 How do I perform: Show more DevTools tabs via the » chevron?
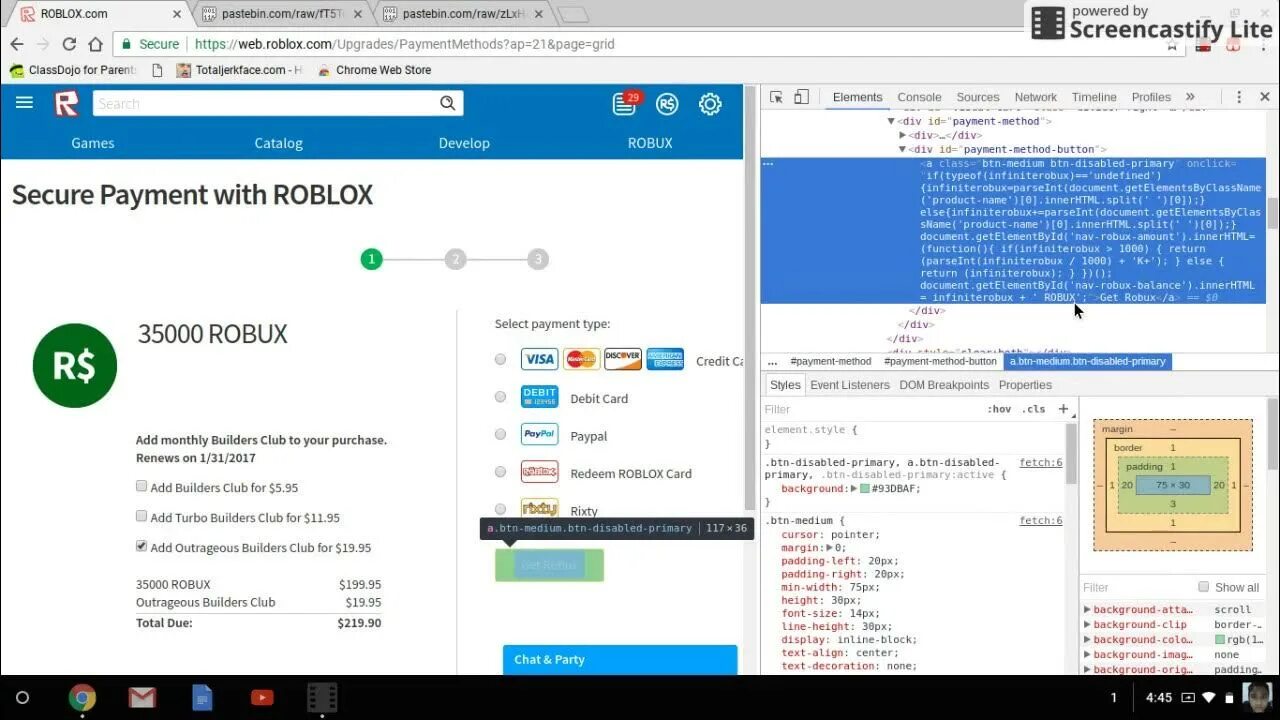(1190, 97)
